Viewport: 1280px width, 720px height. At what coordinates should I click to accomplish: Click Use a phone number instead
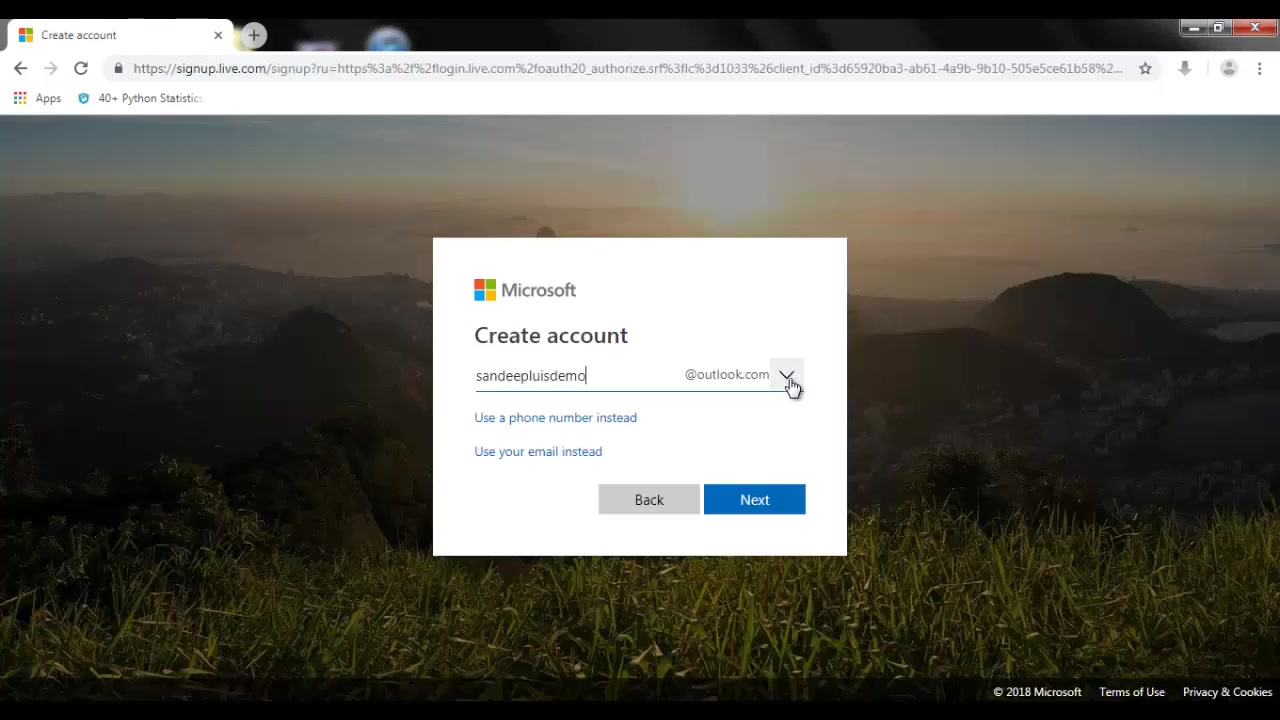point(555,417)
